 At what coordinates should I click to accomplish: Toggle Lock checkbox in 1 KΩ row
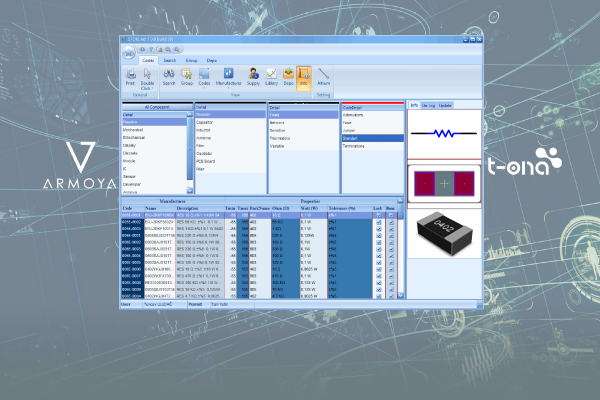[x=378, y=229]
